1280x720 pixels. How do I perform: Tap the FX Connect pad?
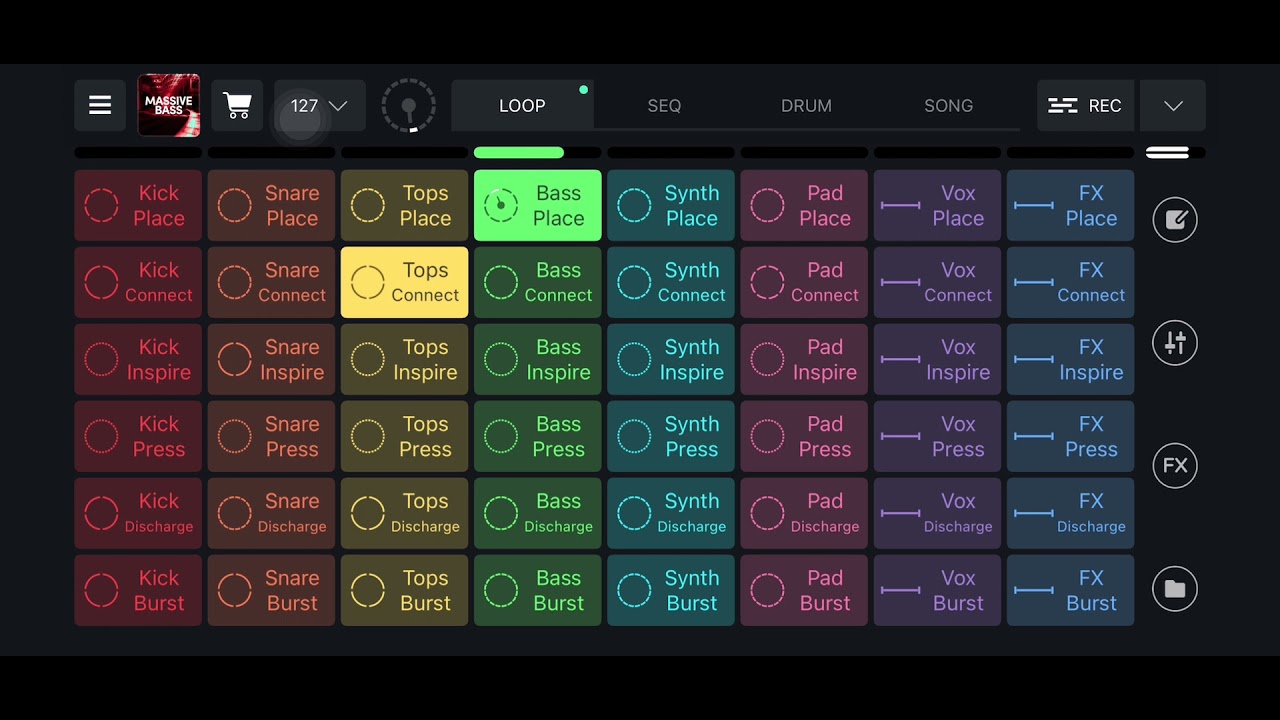coord(1070,282)
